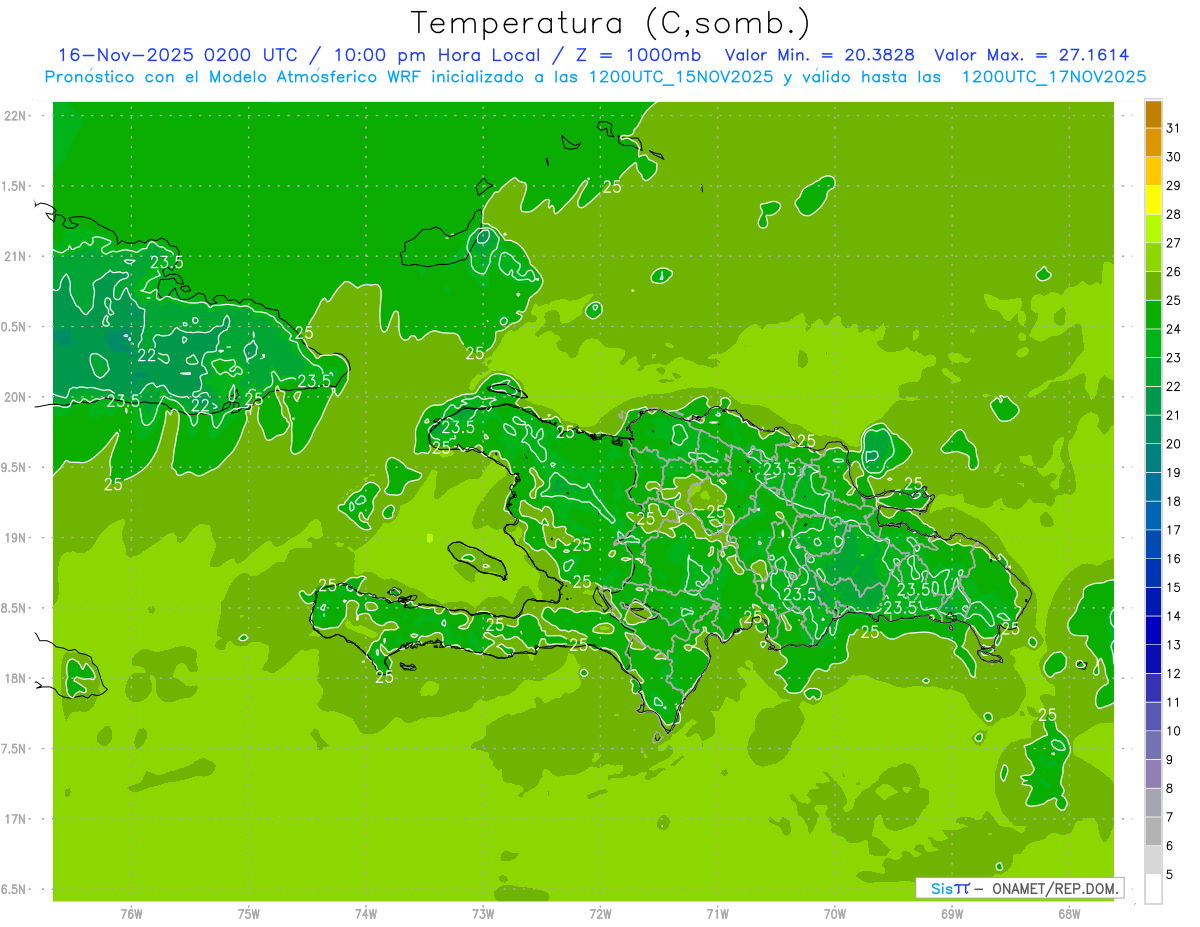
Task: Click the "69W" longitude axis label
Action: (952, 914)
